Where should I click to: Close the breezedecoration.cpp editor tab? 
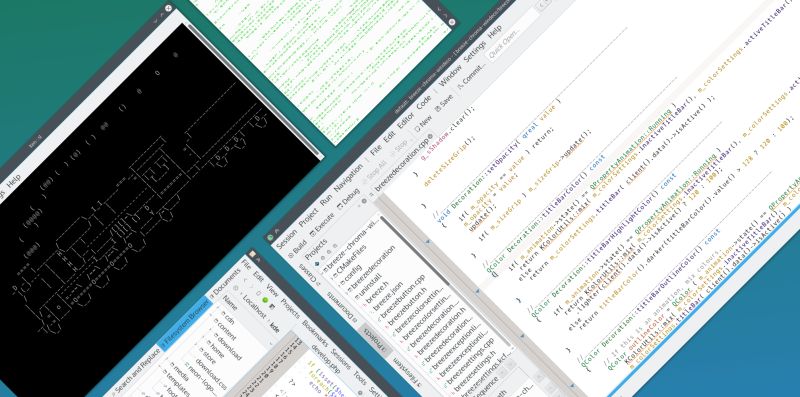(x=431, y=137)
